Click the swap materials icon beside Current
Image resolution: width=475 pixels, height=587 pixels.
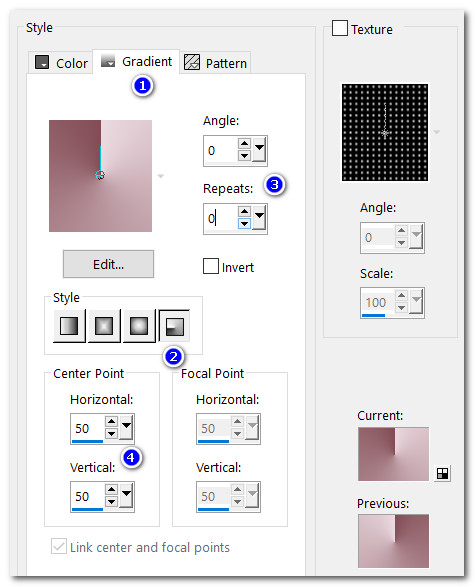coord(442,474)
